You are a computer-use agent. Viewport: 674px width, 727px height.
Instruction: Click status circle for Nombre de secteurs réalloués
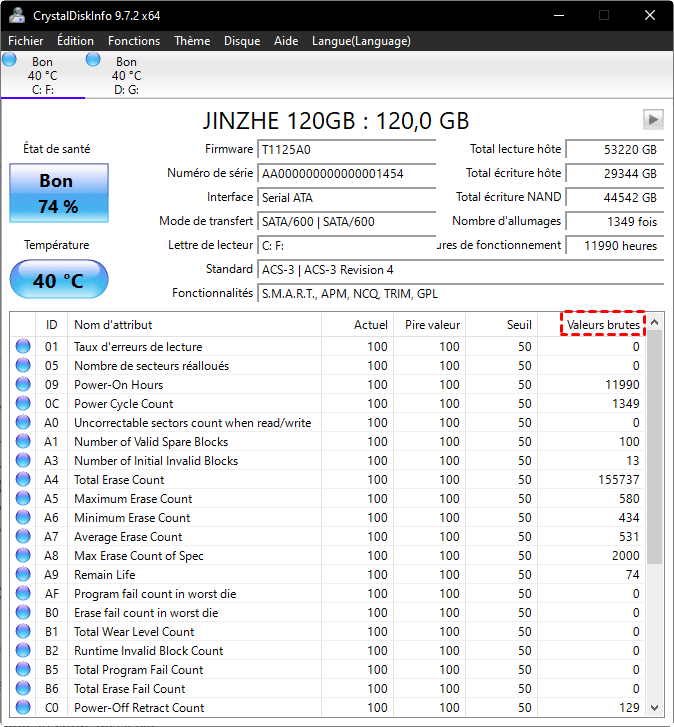[x=23, y=365]
